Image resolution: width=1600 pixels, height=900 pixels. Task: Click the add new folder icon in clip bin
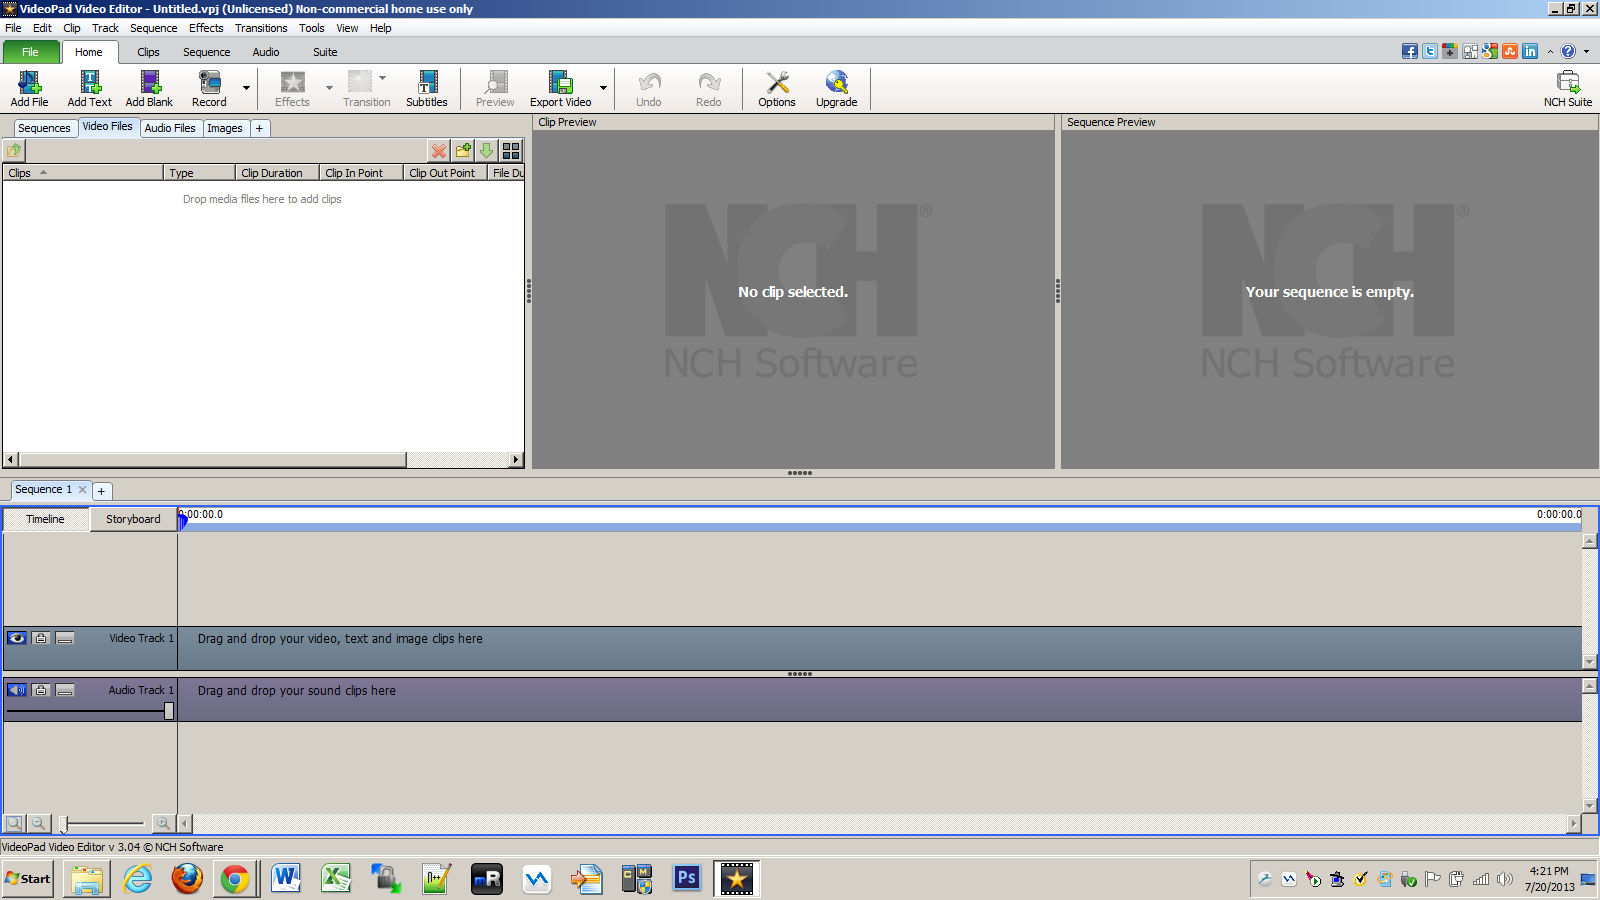coord(463,151)
